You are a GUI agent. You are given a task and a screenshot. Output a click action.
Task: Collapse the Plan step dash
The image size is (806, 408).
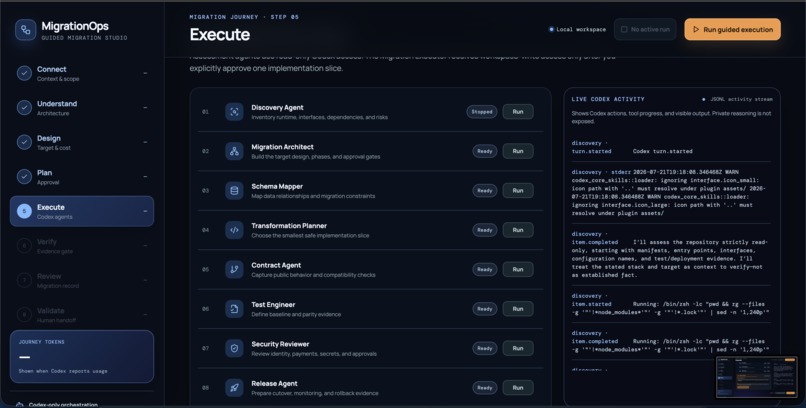pos(145,177)
